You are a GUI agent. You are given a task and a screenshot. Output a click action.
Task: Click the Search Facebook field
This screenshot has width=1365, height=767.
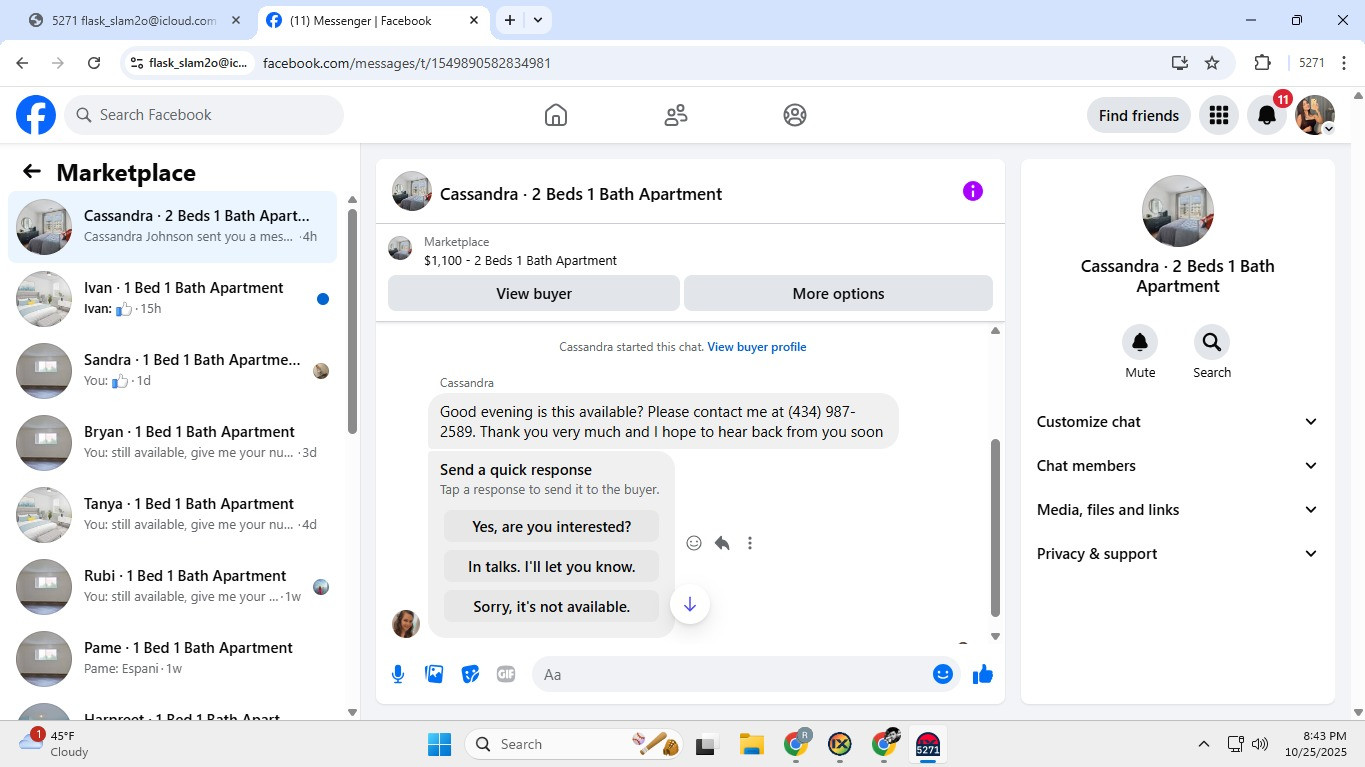point(204,115)
